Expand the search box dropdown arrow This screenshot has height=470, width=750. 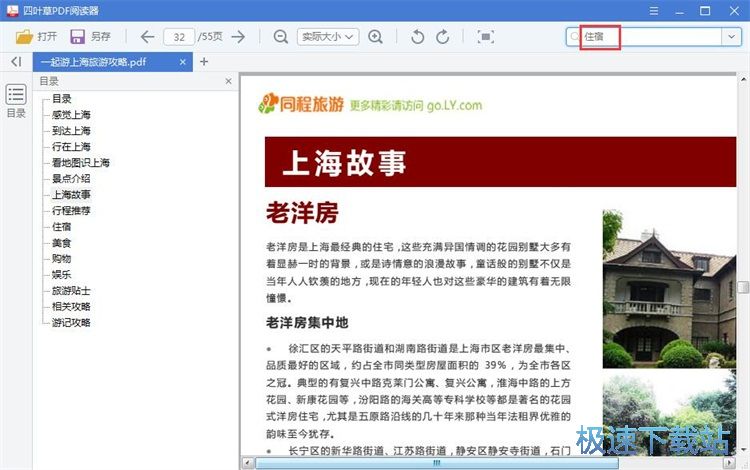pos(731,37)
